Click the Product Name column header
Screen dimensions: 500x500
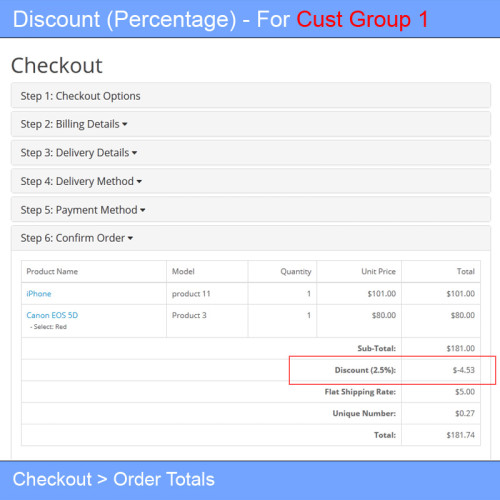52,271
